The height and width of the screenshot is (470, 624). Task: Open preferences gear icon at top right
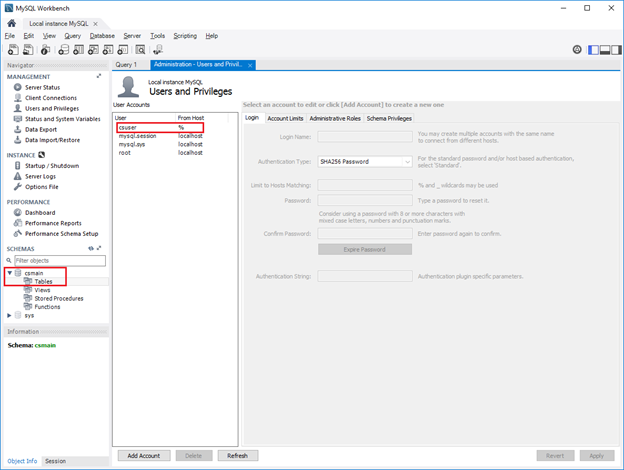(577, 50)
